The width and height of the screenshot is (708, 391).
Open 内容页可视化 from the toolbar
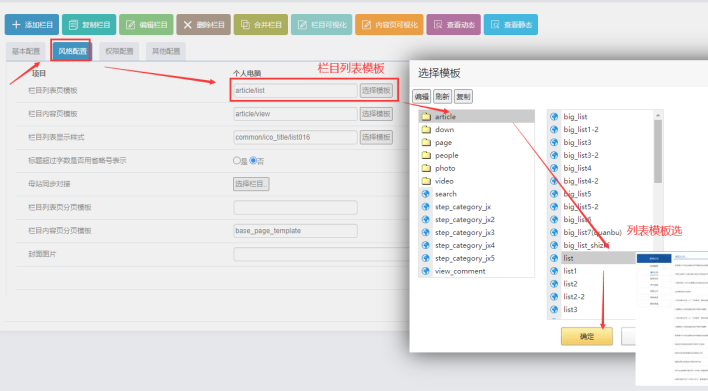coord(389,24)
